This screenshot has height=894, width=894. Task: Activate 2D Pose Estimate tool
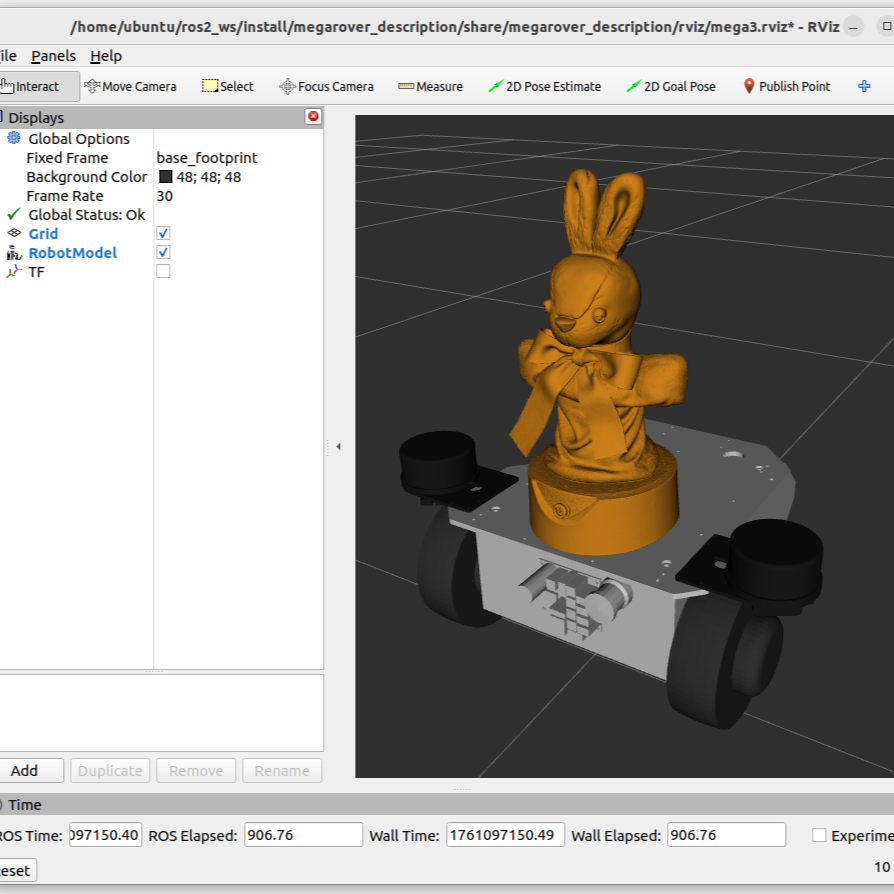click(544, 86)
